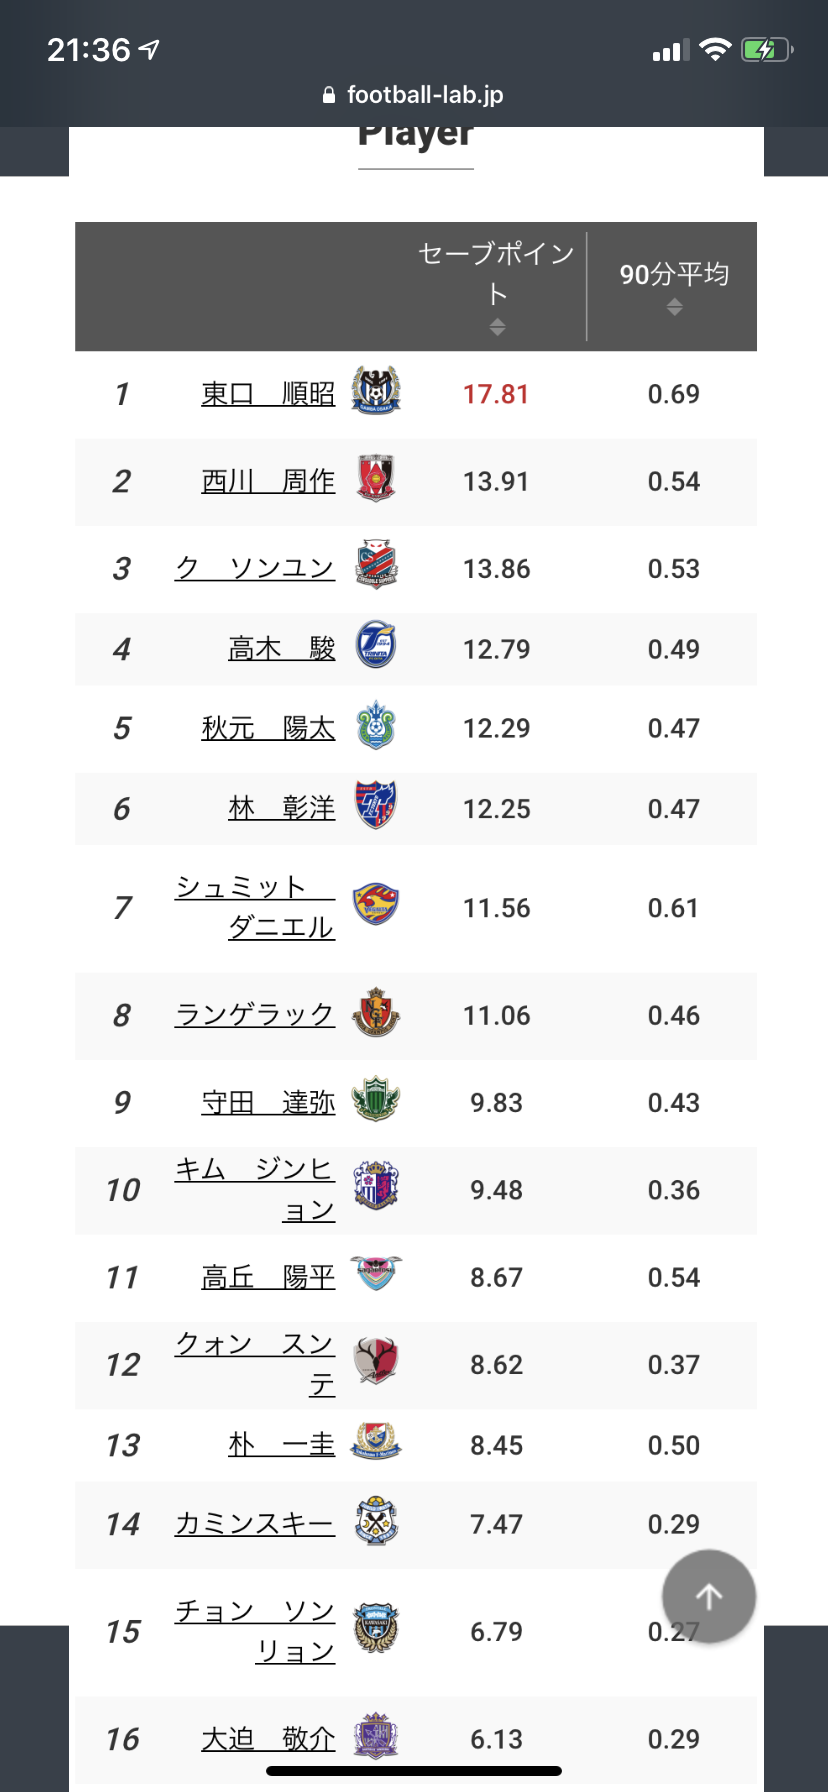This screenshot has height=1792, width=828.
Task: Tap the Kashima Antlers club crest
Action: tap(376, 1361)
